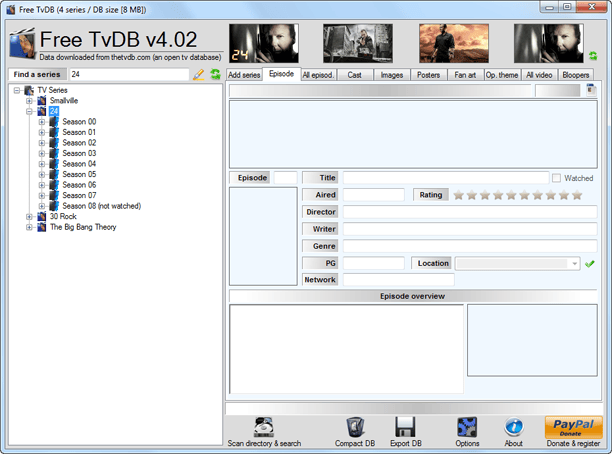612x454 pixels.
Task: Click the PayPal Donate button
Action: pos(573,427)
